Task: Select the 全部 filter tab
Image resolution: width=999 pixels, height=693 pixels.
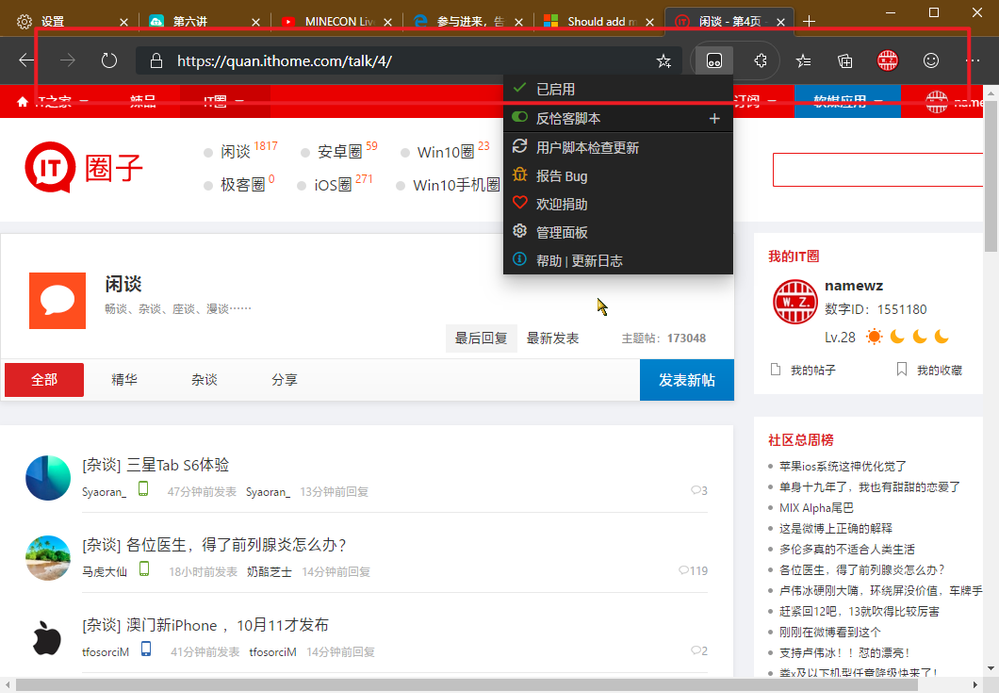Action: (x=45, y=380)
